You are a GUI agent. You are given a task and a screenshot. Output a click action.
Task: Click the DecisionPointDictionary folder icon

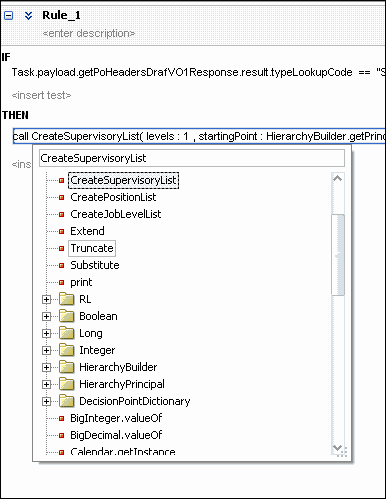tap(67, 401)
